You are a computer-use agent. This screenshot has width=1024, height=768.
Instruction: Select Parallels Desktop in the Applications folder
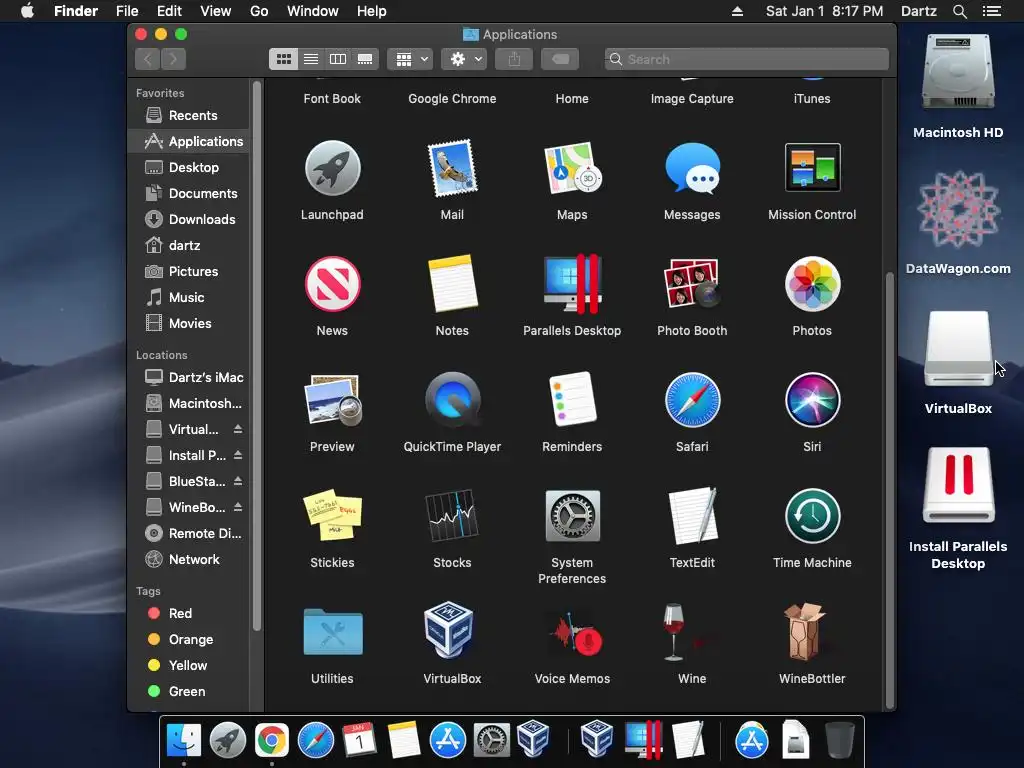(572, 284)
